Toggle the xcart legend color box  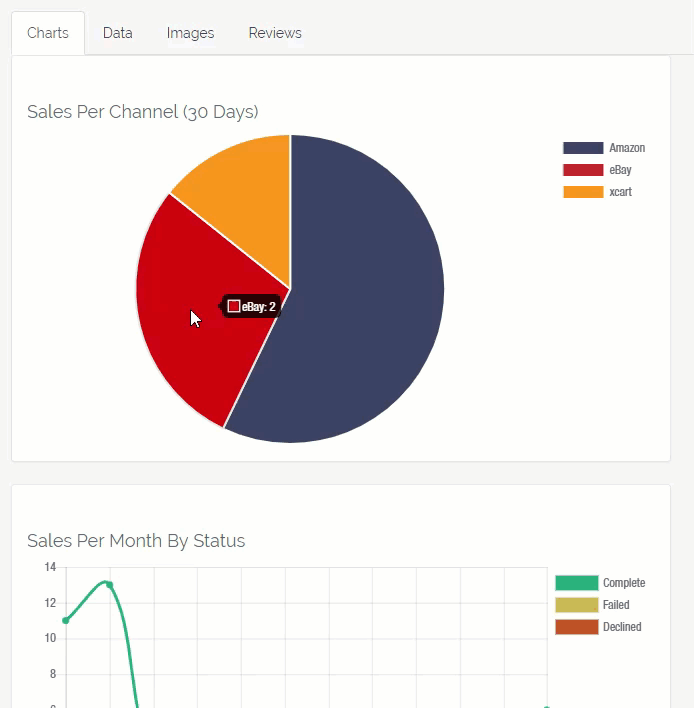click(583, 192)
